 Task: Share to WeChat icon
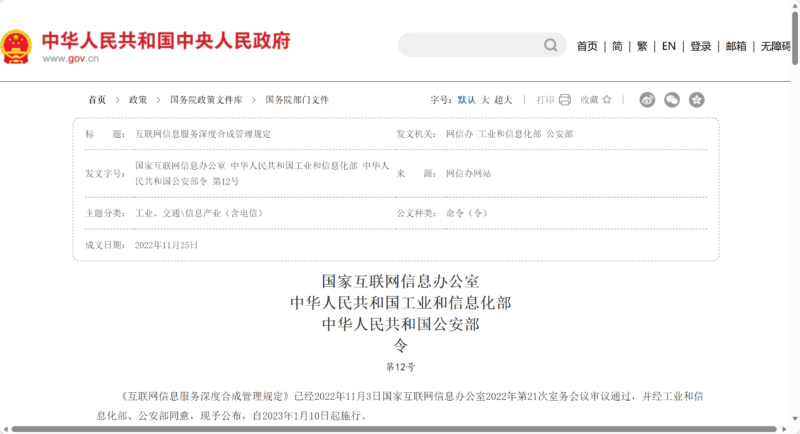(x=672, y=100)
